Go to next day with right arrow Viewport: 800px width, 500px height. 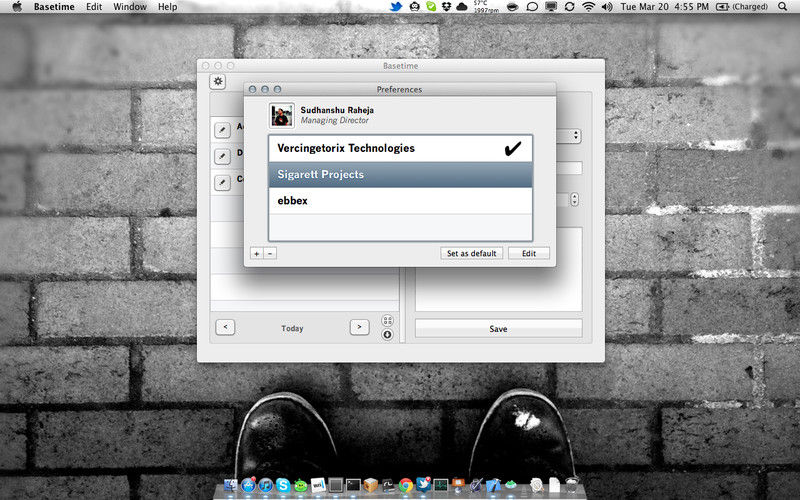(x=359, y=327)
